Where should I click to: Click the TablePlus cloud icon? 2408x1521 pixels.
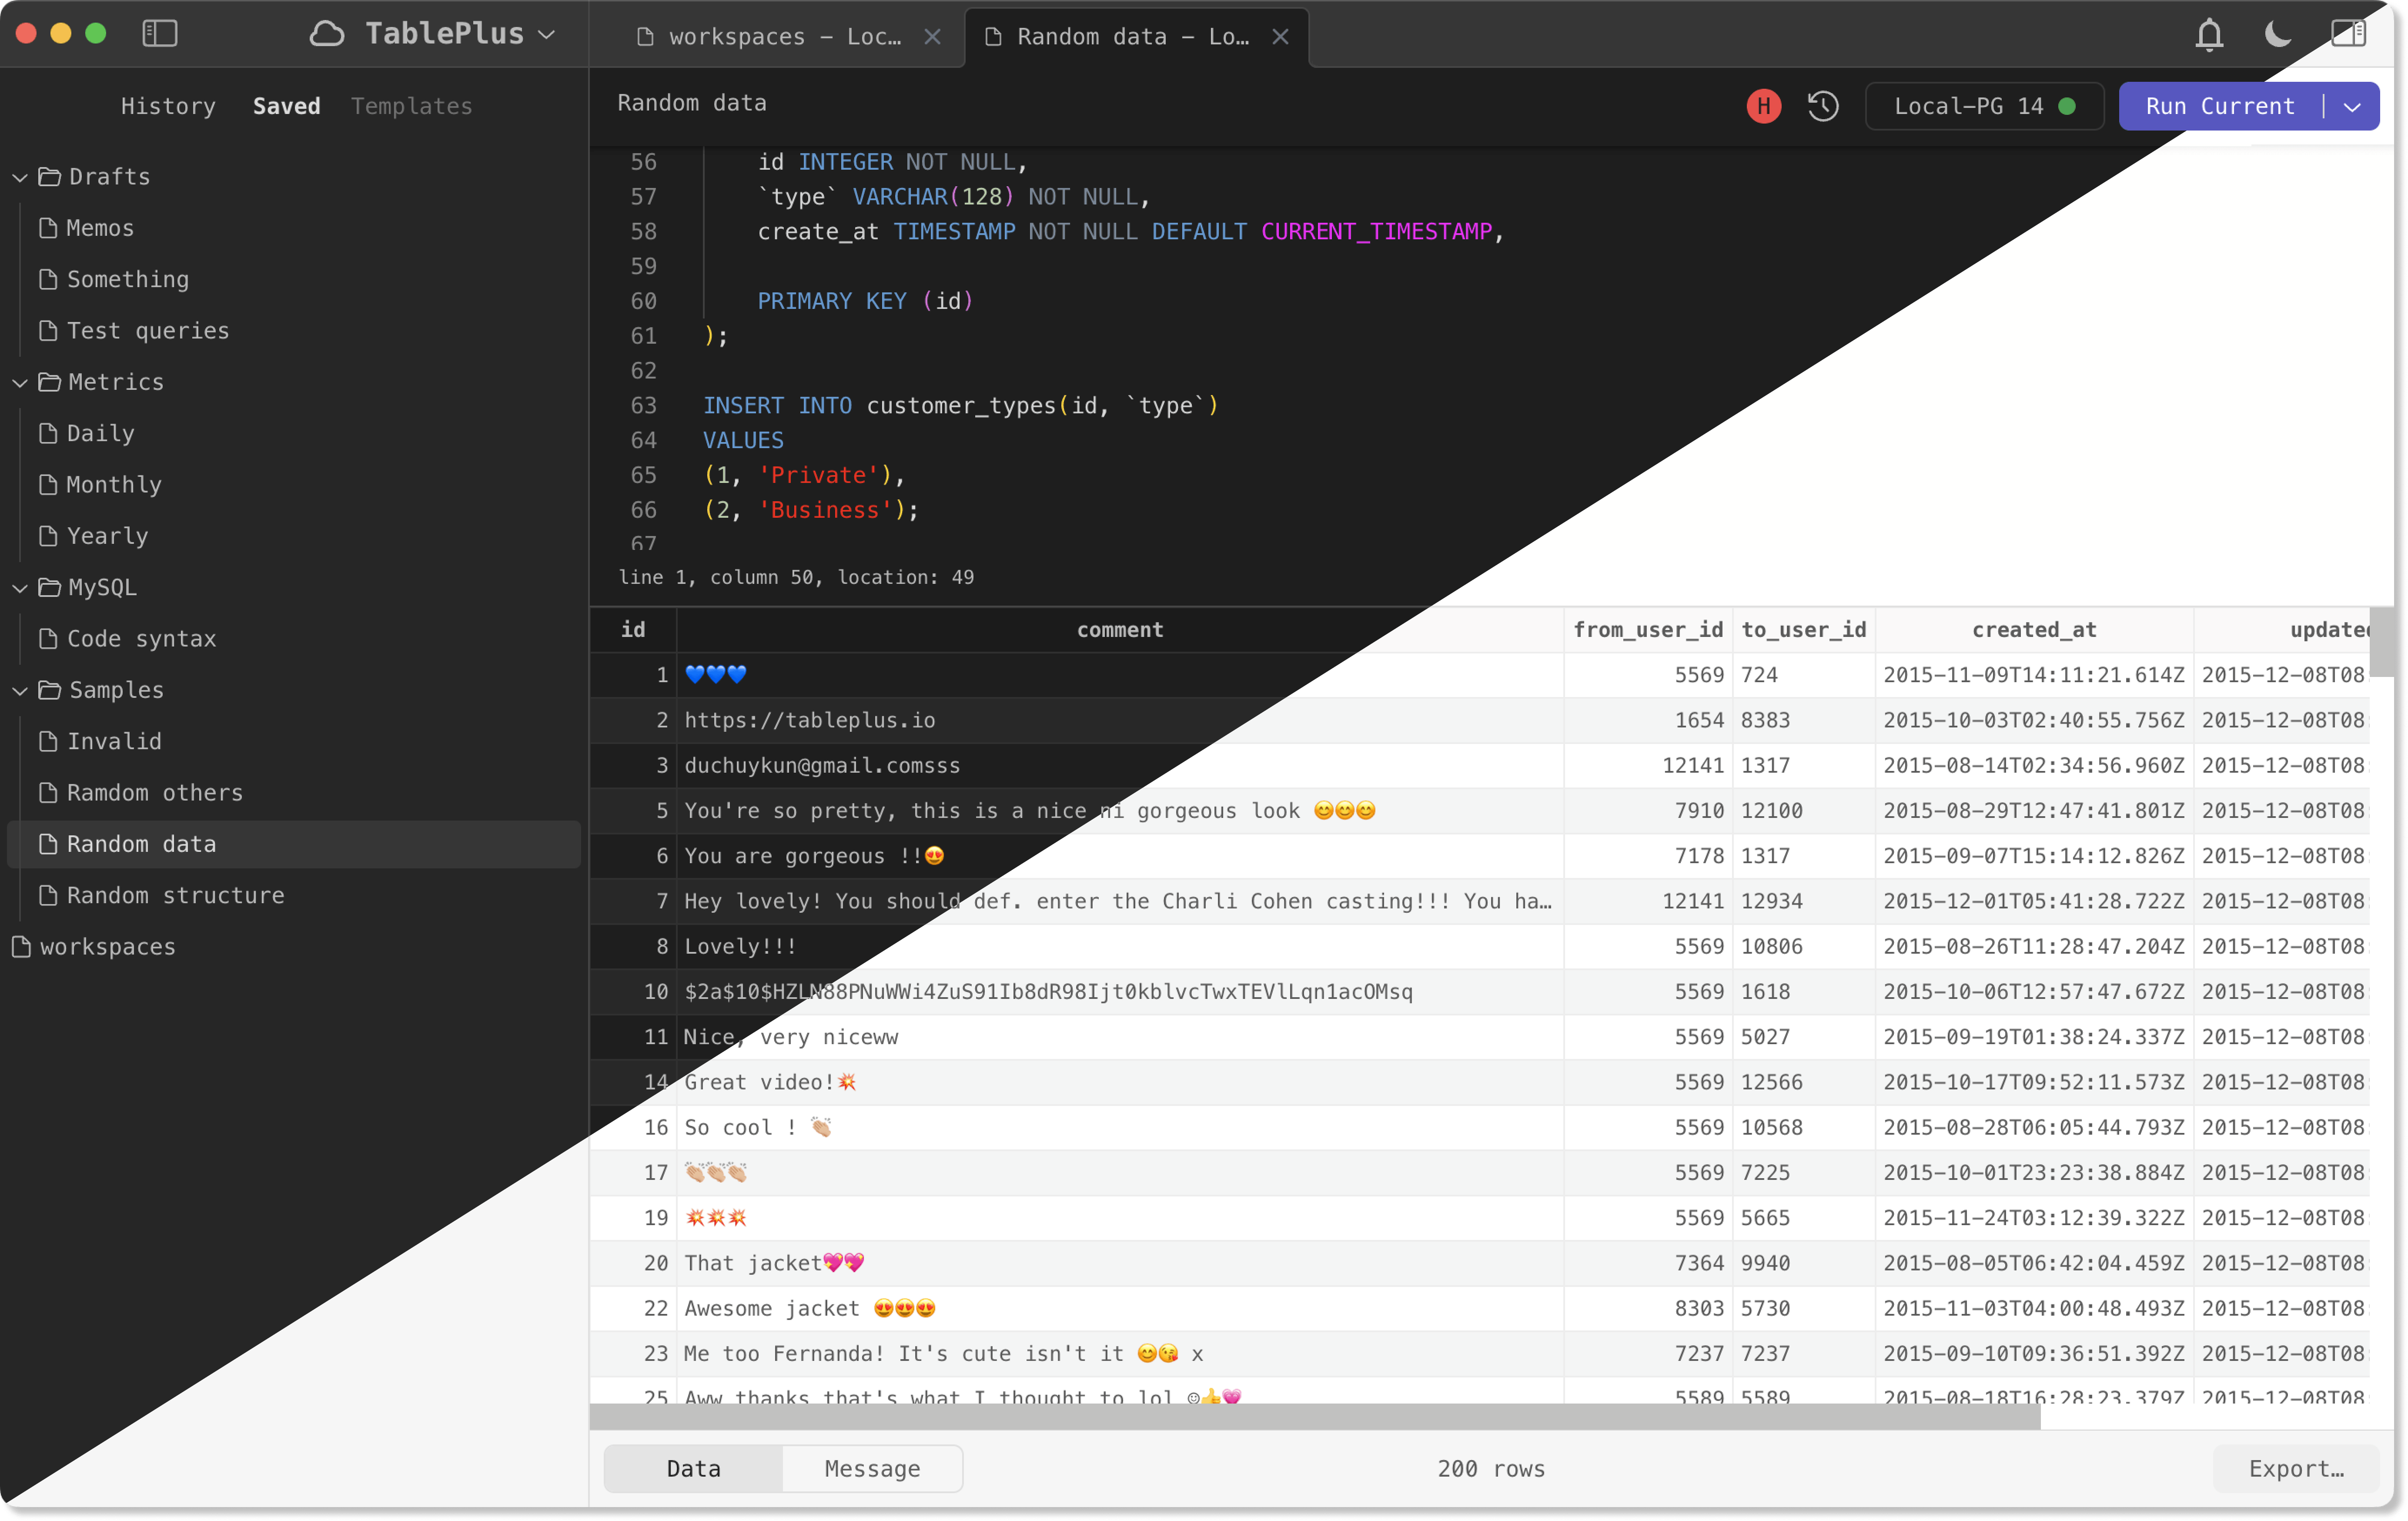click(x=327, y=34)
